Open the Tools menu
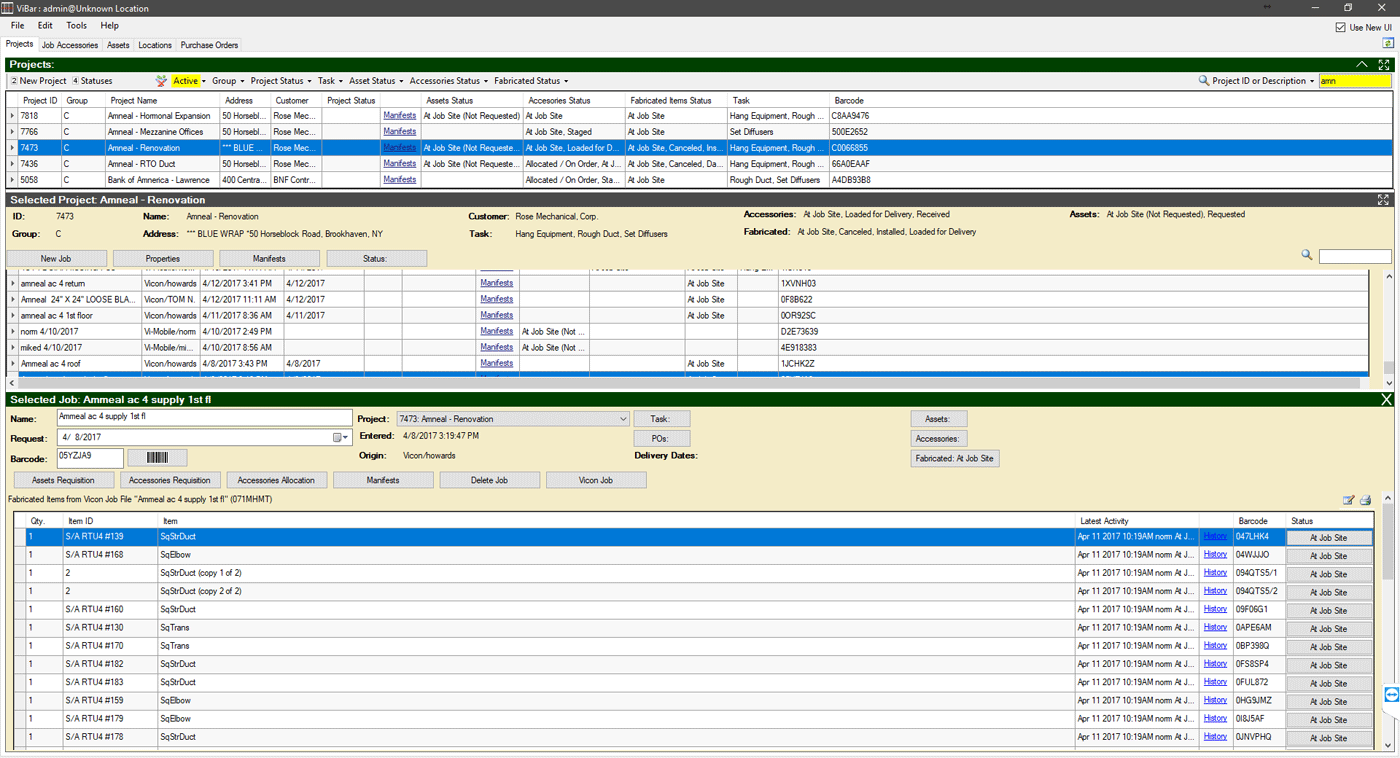 [x=76, y=25]
